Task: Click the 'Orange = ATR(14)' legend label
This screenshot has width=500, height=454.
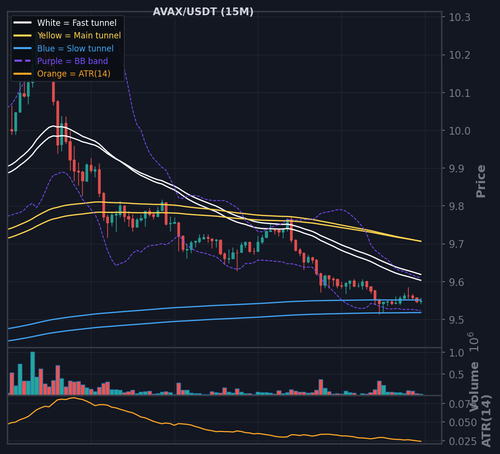Action: coord(74,74)
